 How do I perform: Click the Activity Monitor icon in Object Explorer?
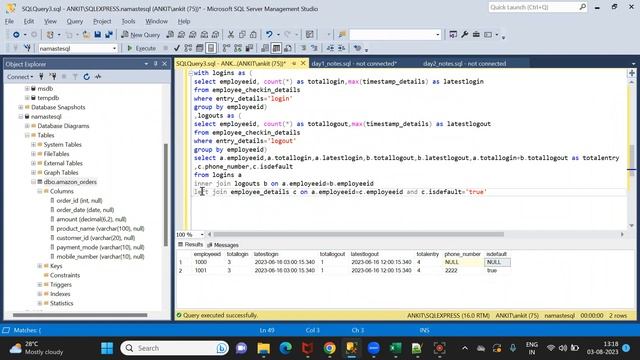pos(98,77)
